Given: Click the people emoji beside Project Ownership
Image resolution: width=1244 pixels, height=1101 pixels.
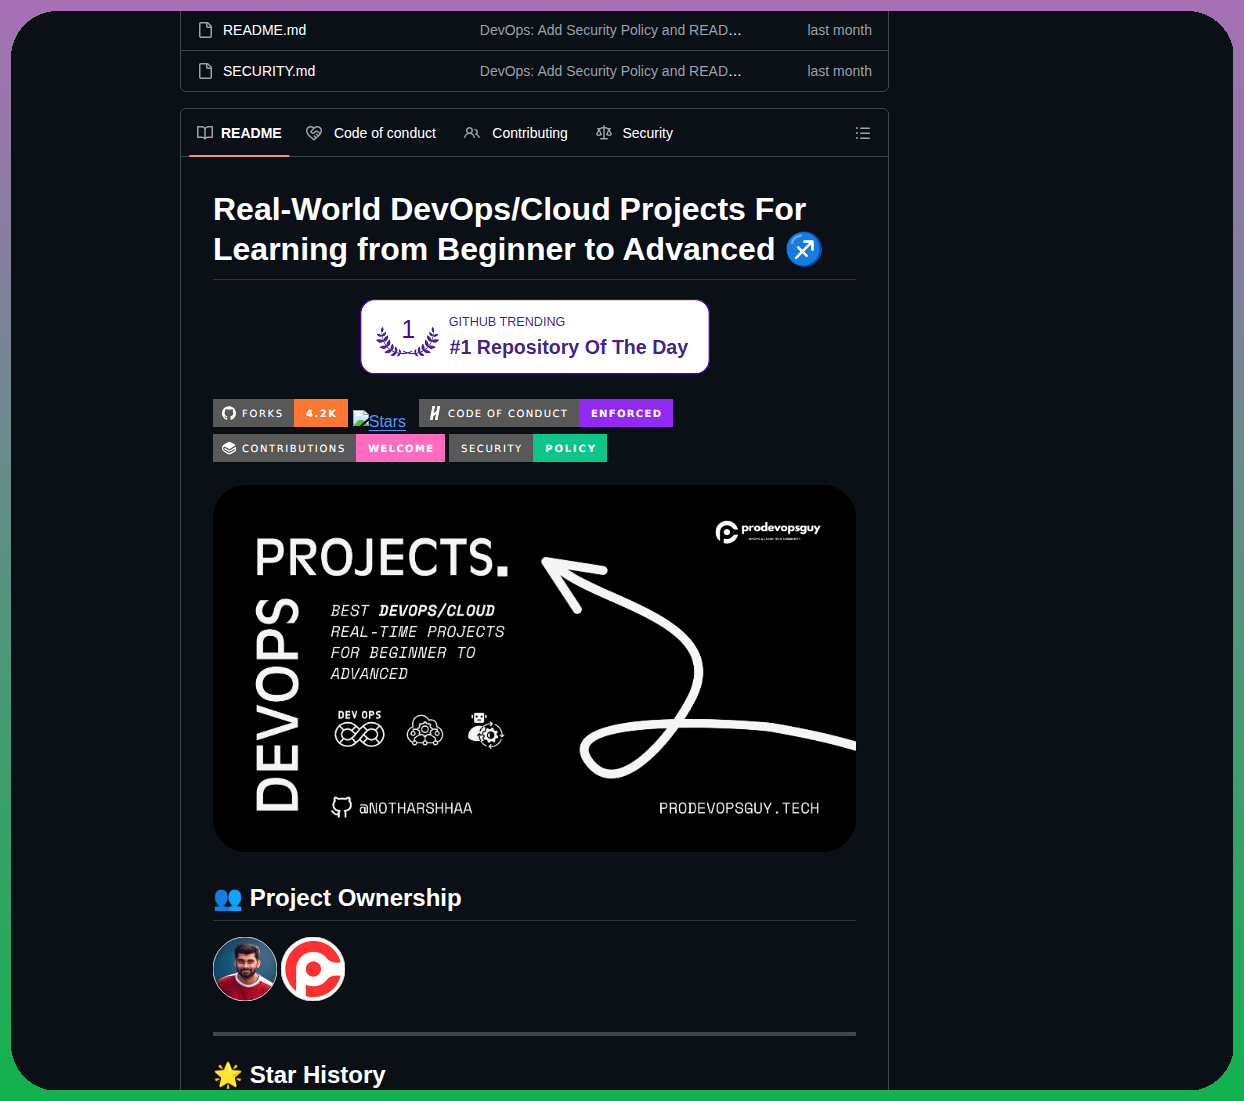Looking at the screenshot, I should [x=228, y=899].
